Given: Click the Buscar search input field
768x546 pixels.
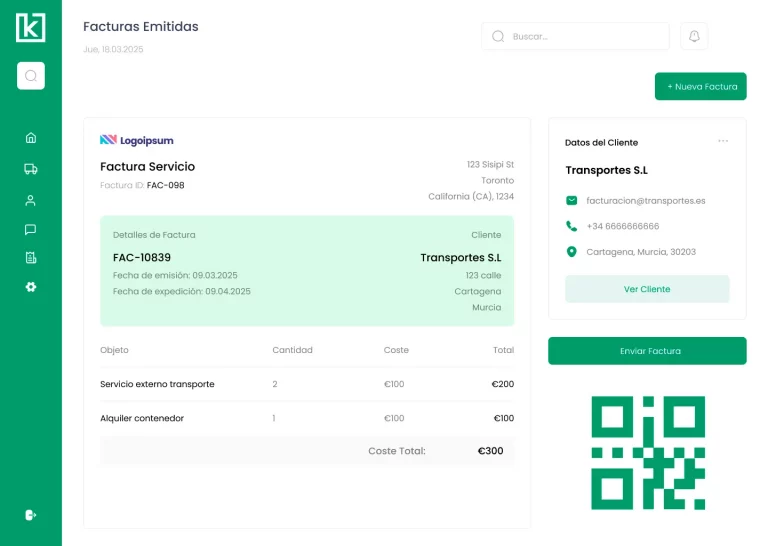Looking at the screenshot, I should pos(576,36).
